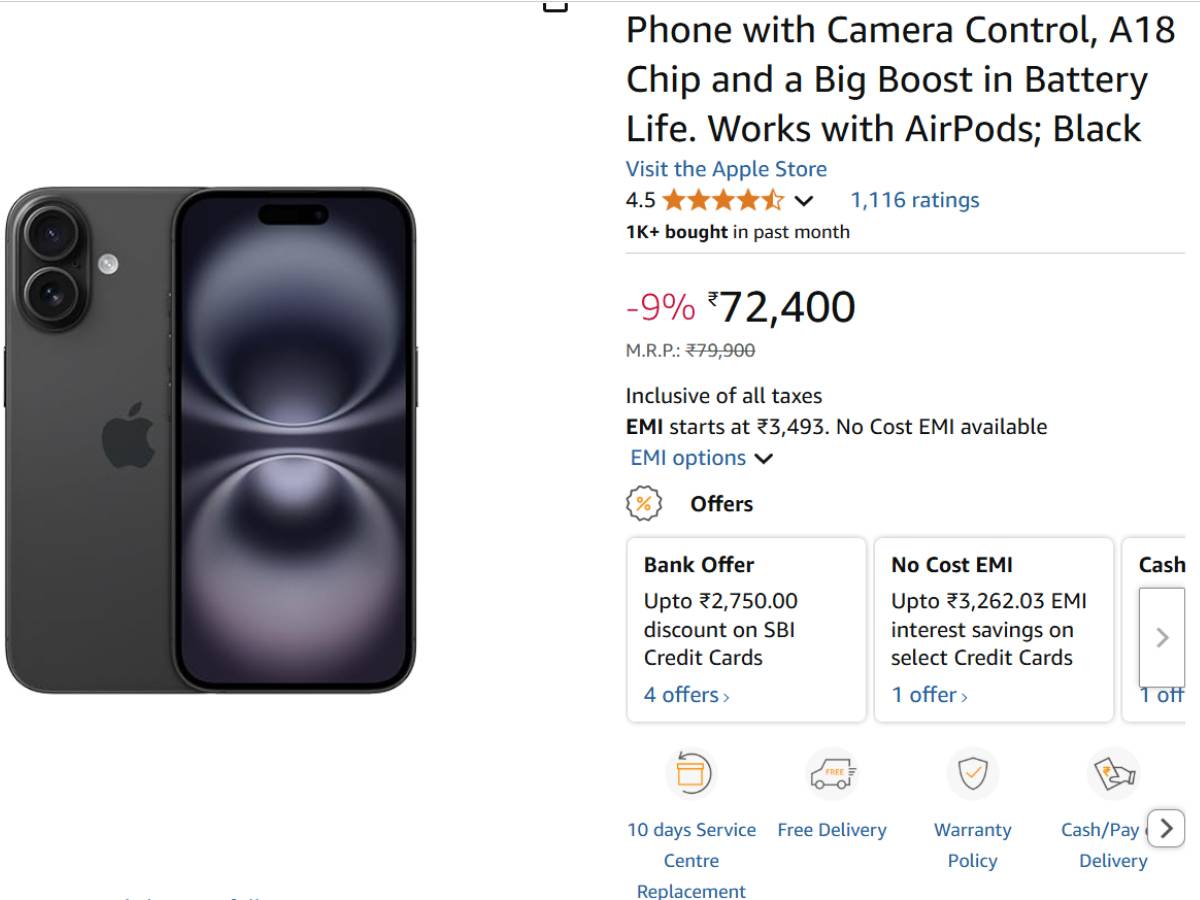This screenshot has height=900, width=1200.
Task: Click the Free Delivery text link
Action: coord(832,830)
